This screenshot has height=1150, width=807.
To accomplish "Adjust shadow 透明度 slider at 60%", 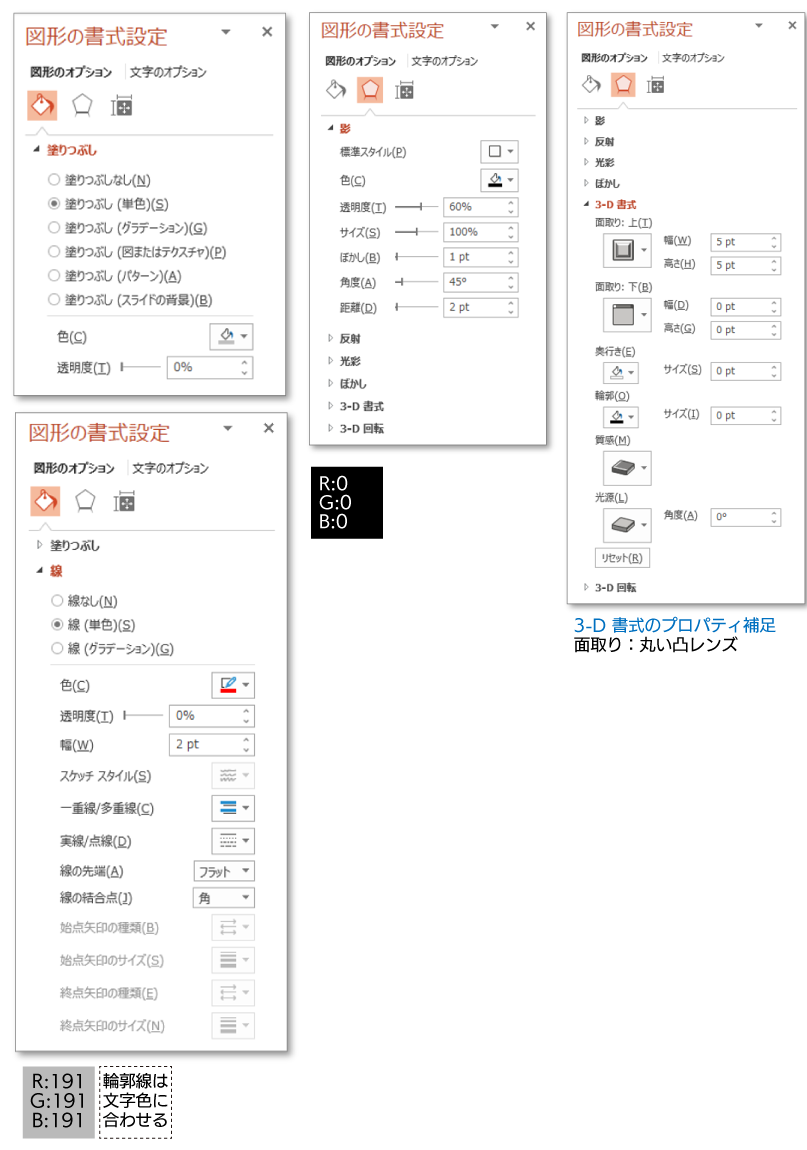I will (x=421, y=207).
